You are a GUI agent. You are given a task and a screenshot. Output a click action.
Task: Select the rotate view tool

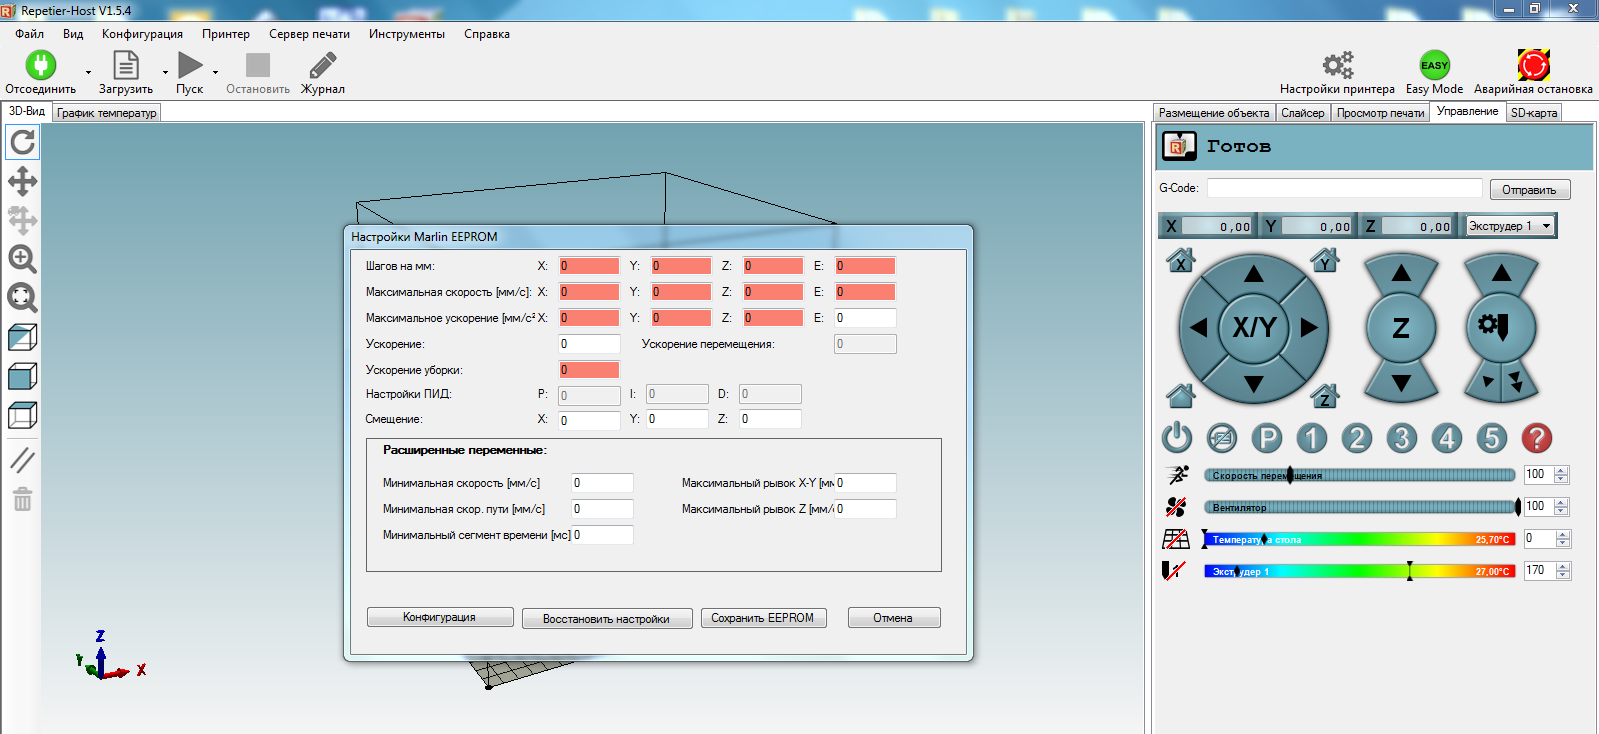point(22,143)
